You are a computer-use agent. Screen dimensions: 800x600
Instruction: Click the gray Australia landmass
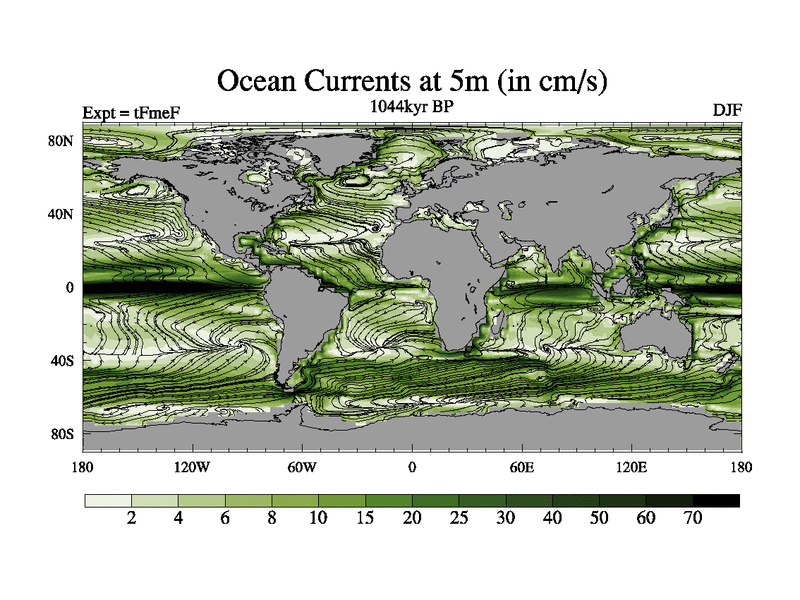[650, 335]
